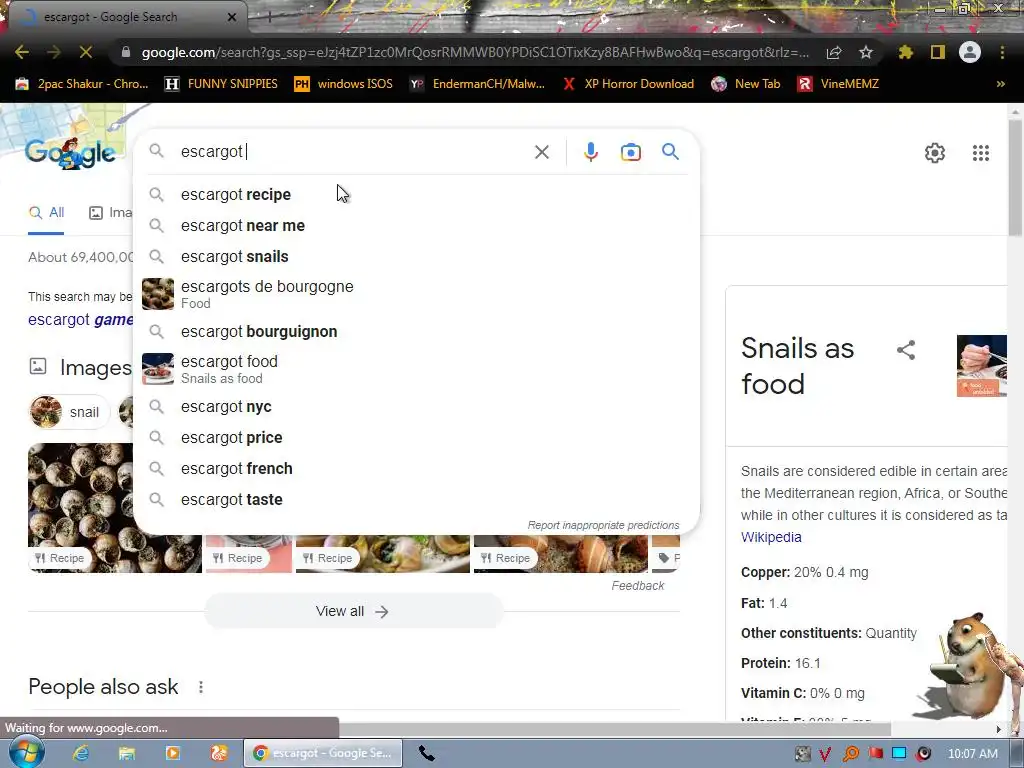Click the browser back arrow
1024x768 pixels.
click(x=22, y=52)
